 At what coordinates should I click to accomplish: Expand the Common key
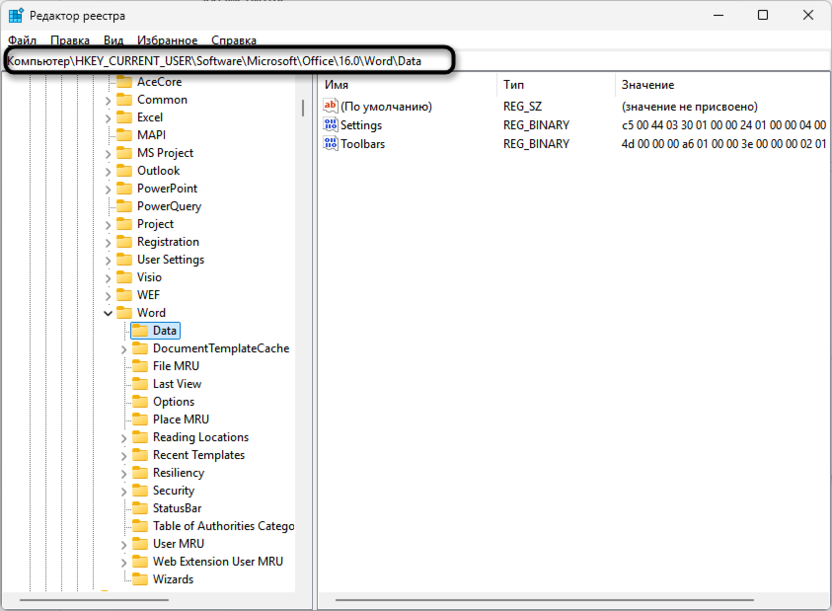(x=108, y=100)
